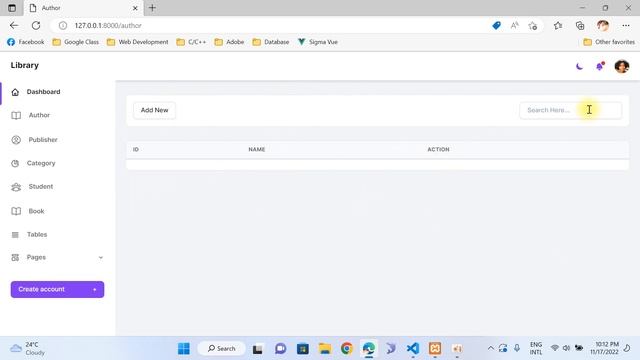Open the Database bookmark folder
This screenshot has height=360, width=640.
pyautogui.click(x=271, y=42)
